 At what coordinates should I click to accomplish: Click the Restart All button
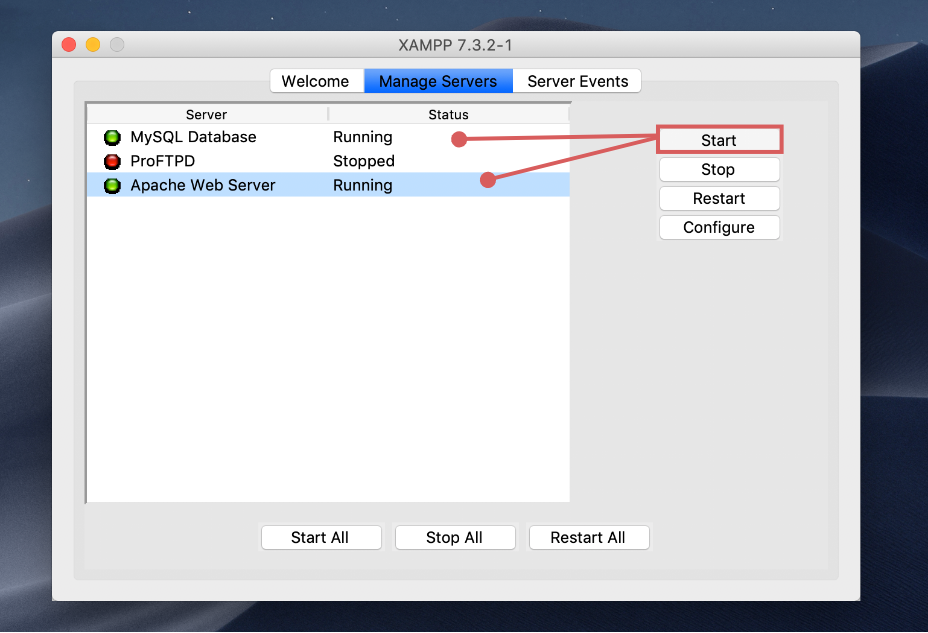[588, 537]
